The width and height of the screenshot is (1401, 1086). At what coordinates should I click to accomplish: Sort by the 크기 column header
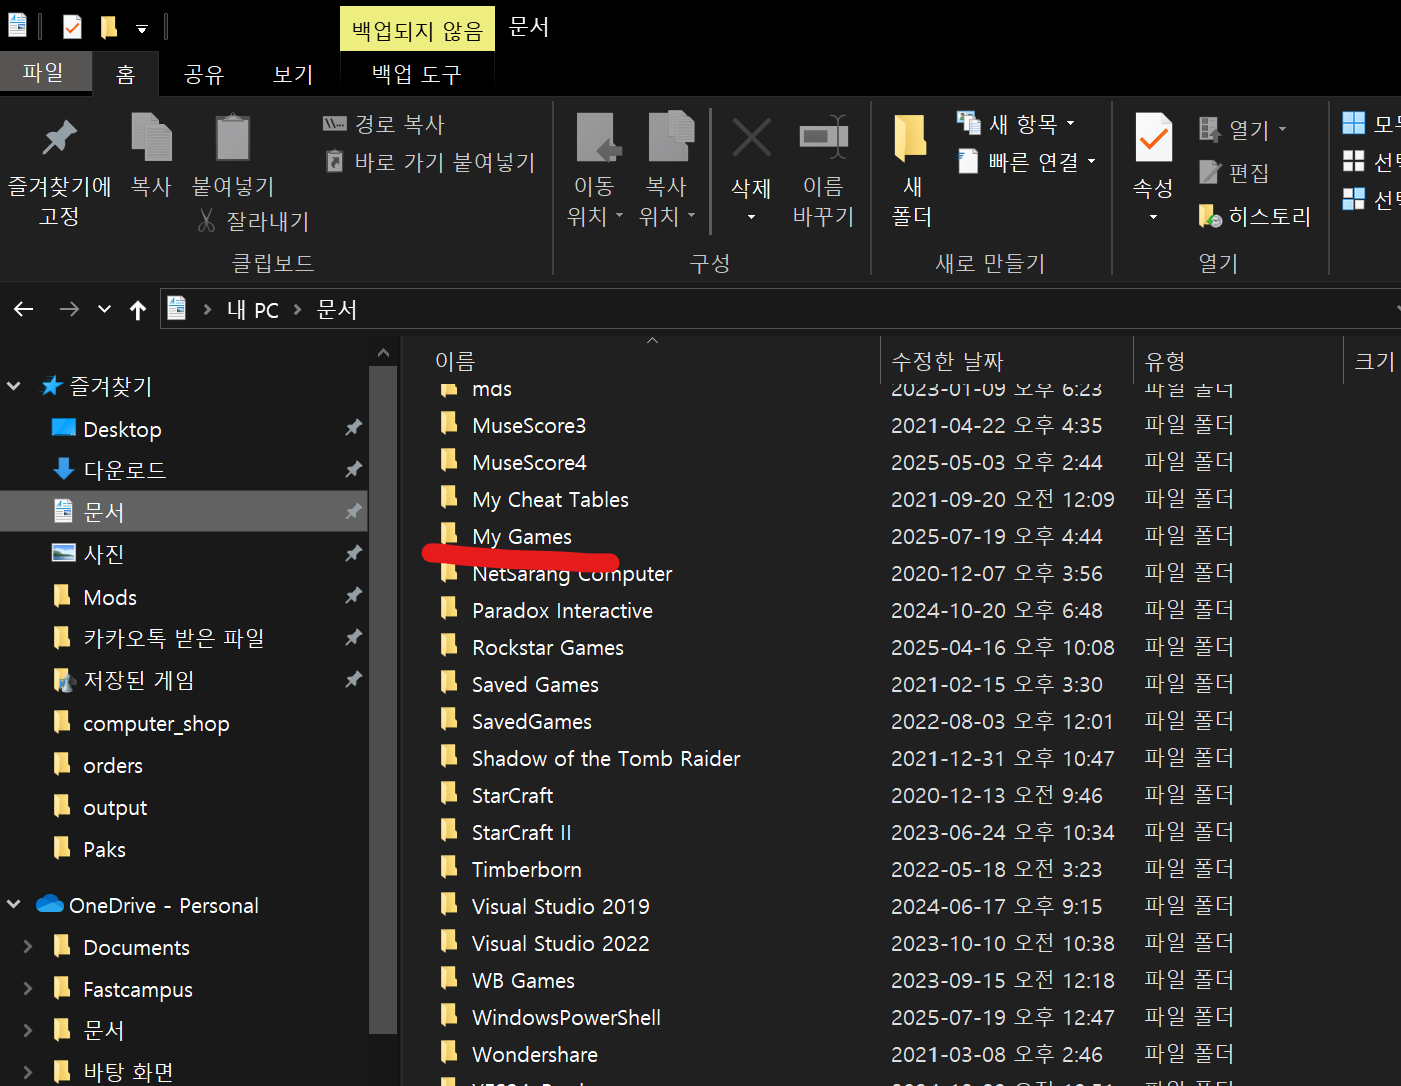1373,361
